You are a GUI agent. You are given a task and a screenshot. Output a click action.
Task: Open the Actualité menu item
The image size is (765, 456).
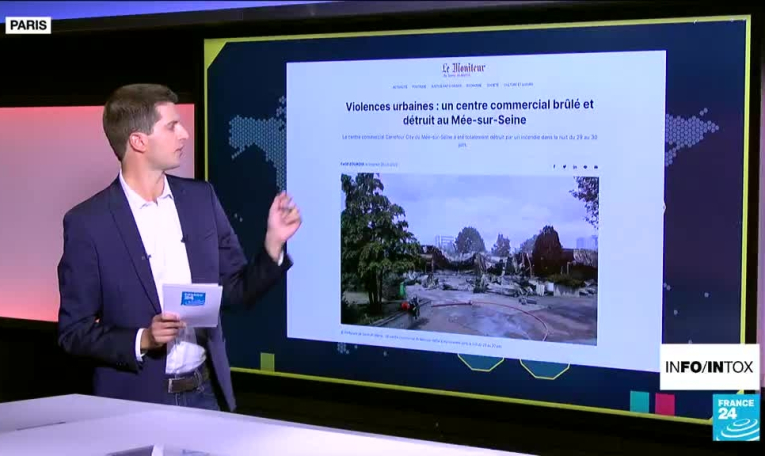click(x=400, y=85)
